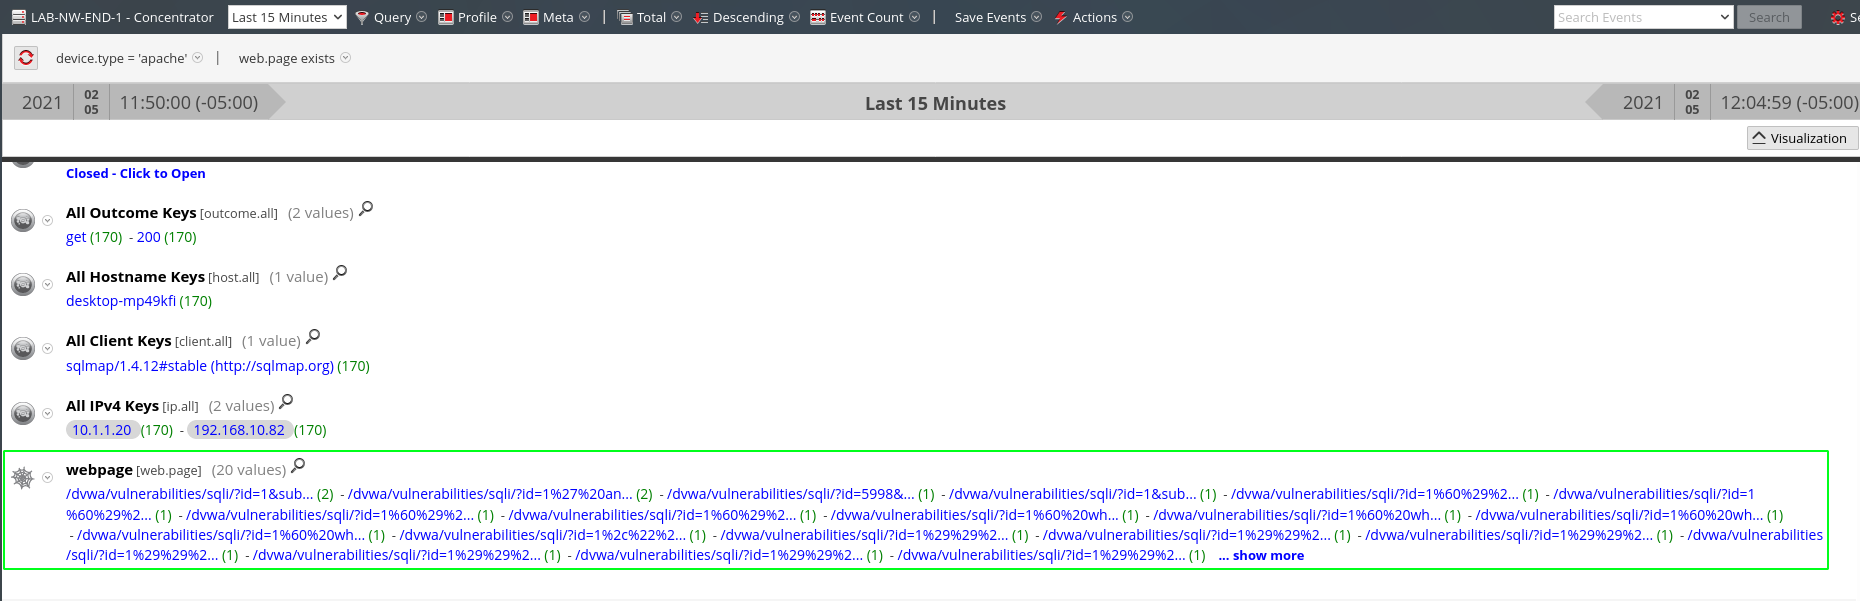The image size is (1860, 601).
Task: Click the start time 11:50:00 (-05:00)
Action: pyautogui.click(x=189, y=103)
